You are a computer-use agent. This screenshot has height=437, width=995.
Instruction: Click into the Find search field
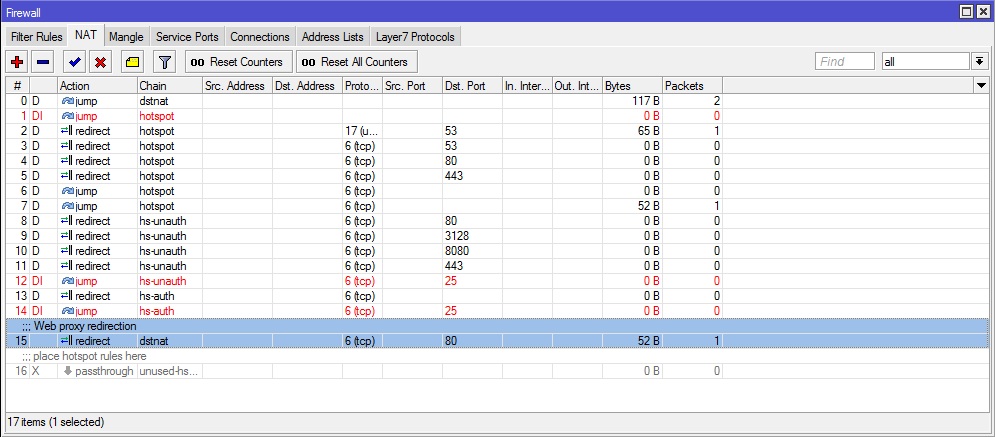coord(845,62)
